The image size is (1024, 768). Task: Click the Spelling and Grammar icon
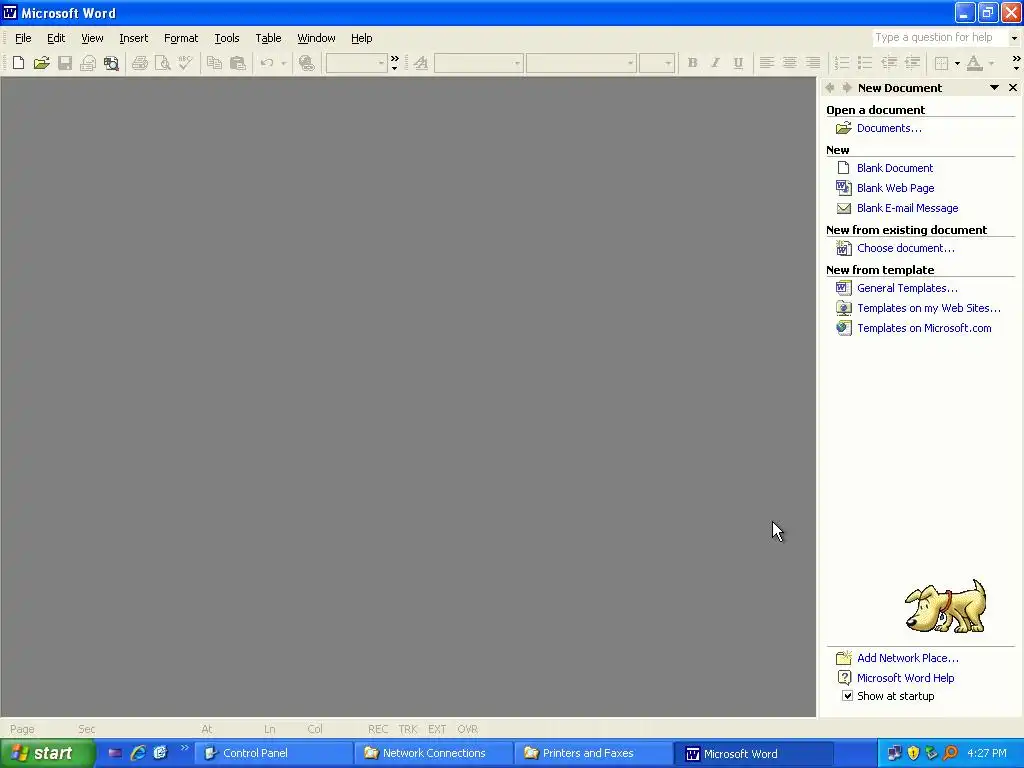(x=185, y=63)
